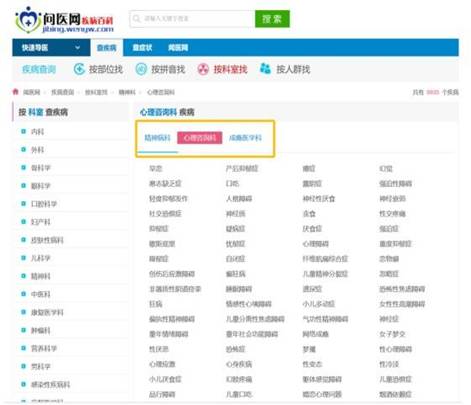
Task: Open the 儿童精神分裂症 disease entry
Action: point(325,274)
